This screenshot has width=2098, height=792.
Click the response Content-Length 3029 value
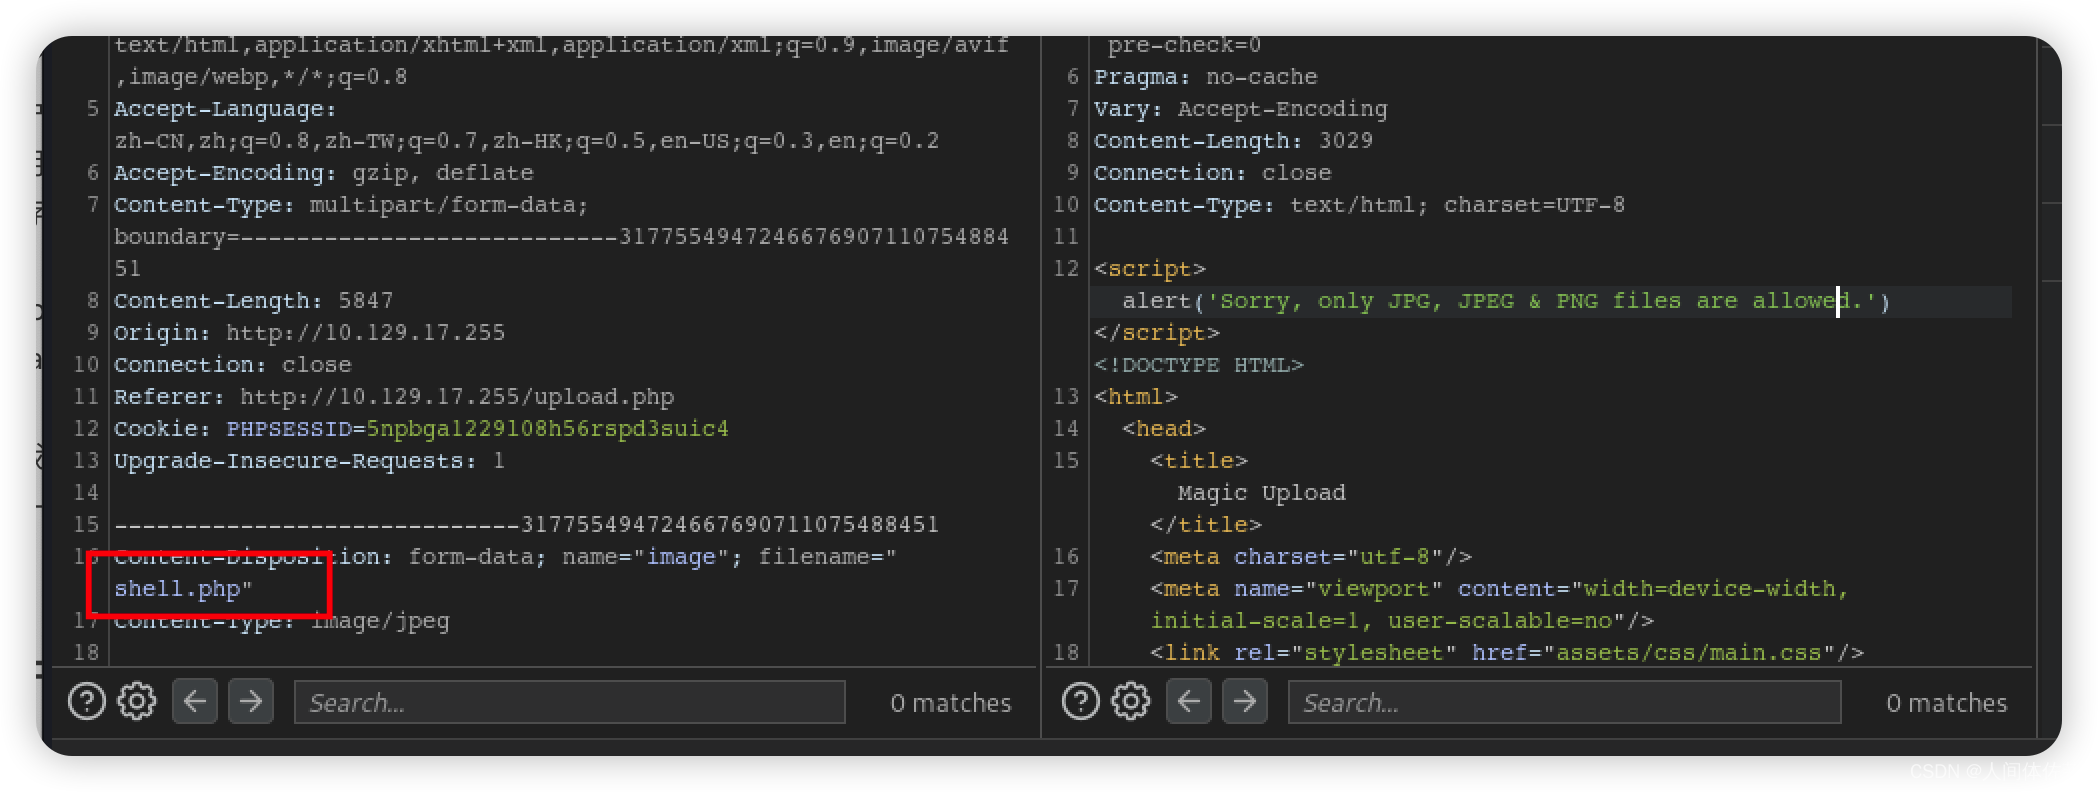tap(1345, 141)
